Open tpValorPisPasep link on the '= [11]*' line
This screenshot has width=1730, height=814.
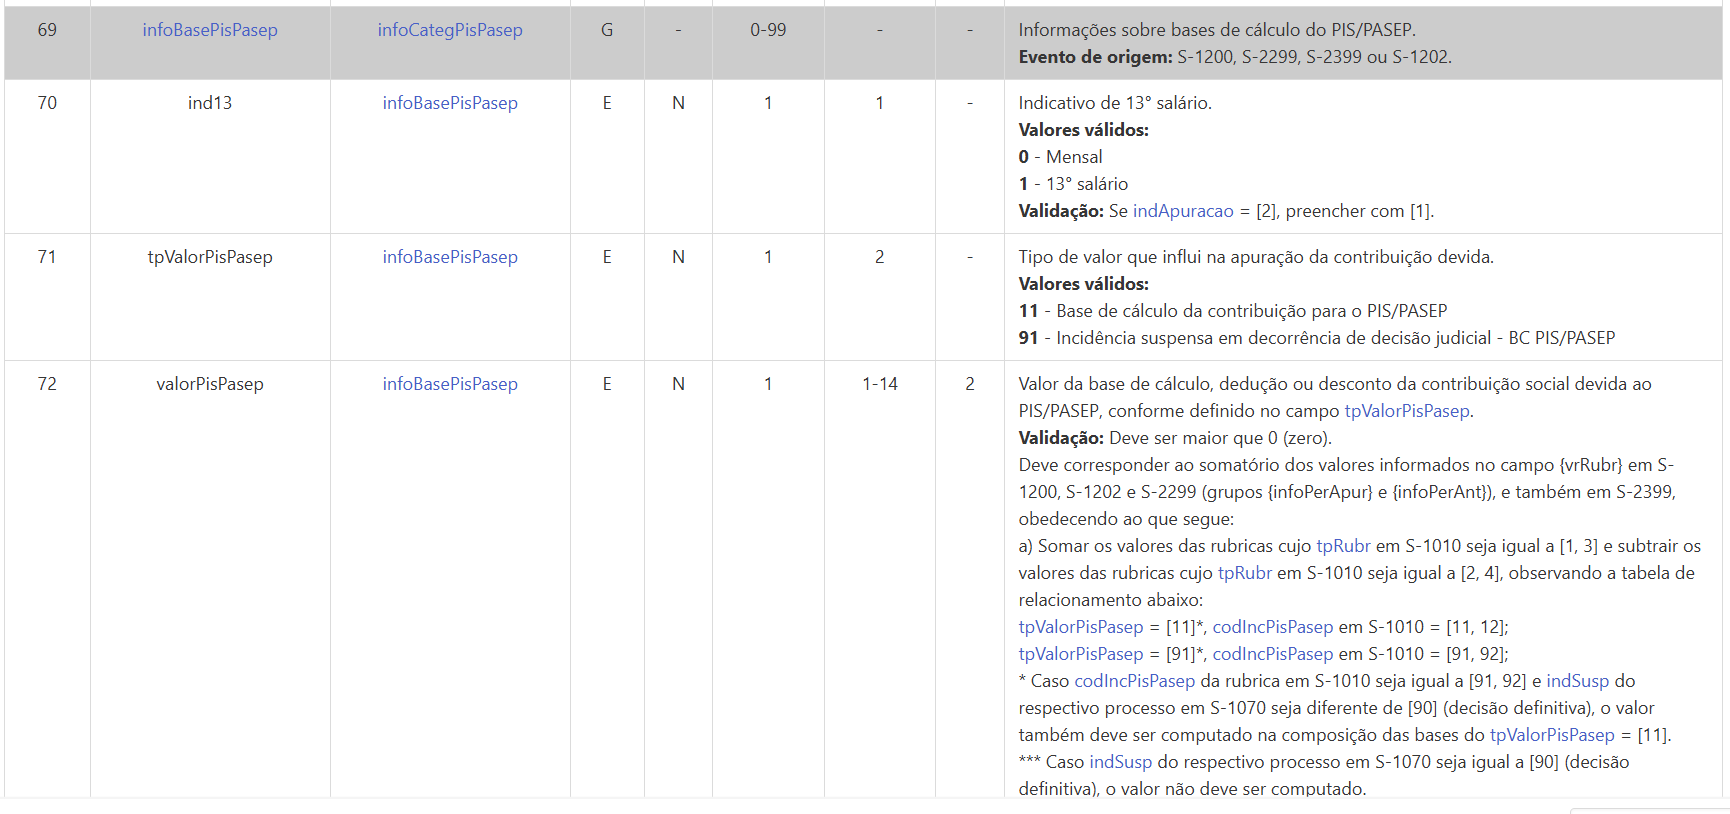click(x=1081, y=627)
